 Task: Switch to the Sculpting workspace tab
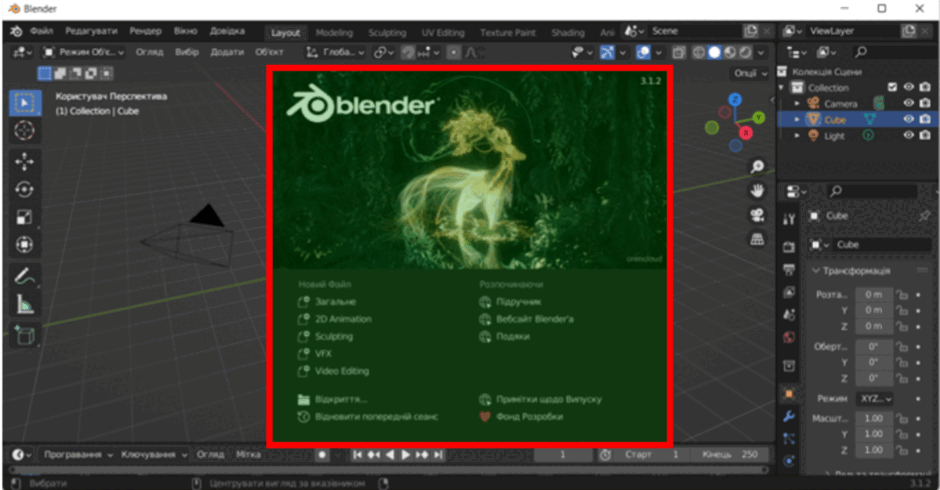[x=387, y=33]
